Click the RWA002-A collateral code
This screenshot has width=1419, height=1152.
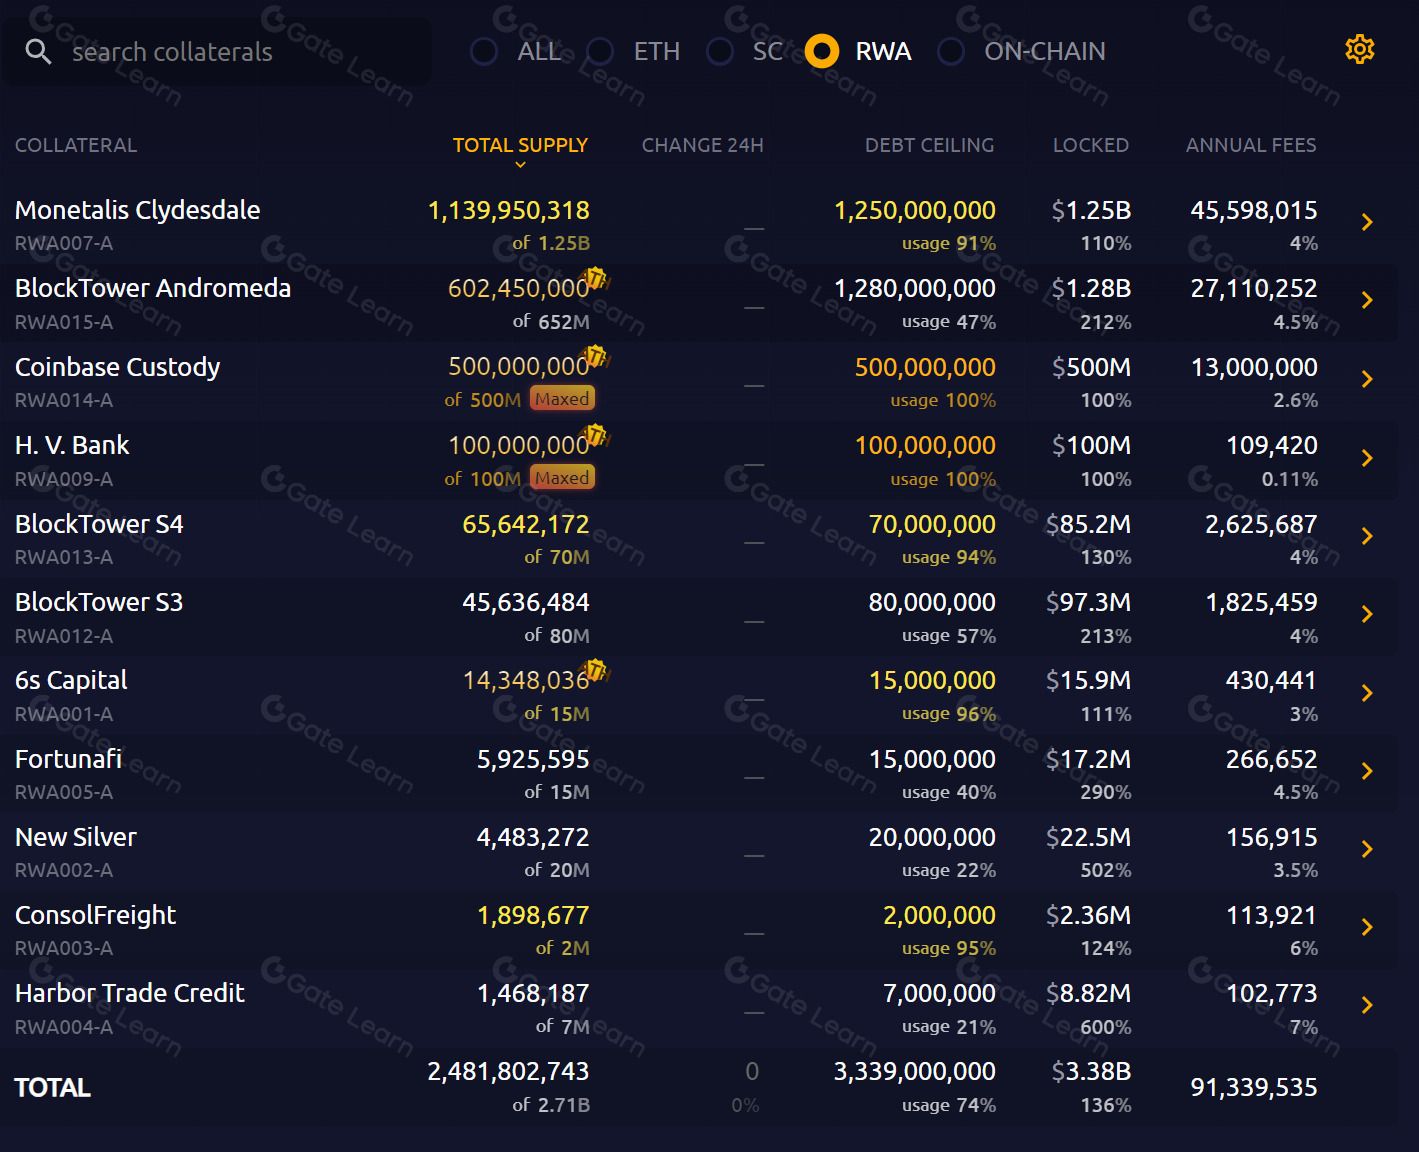click(x=64, y=870)
